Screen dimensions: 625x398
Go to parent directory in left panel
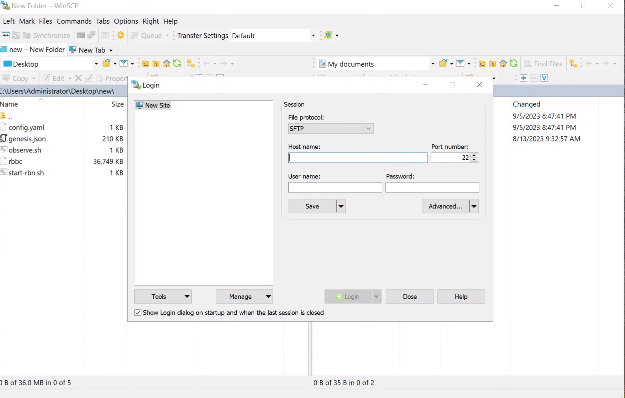[145, 64]
